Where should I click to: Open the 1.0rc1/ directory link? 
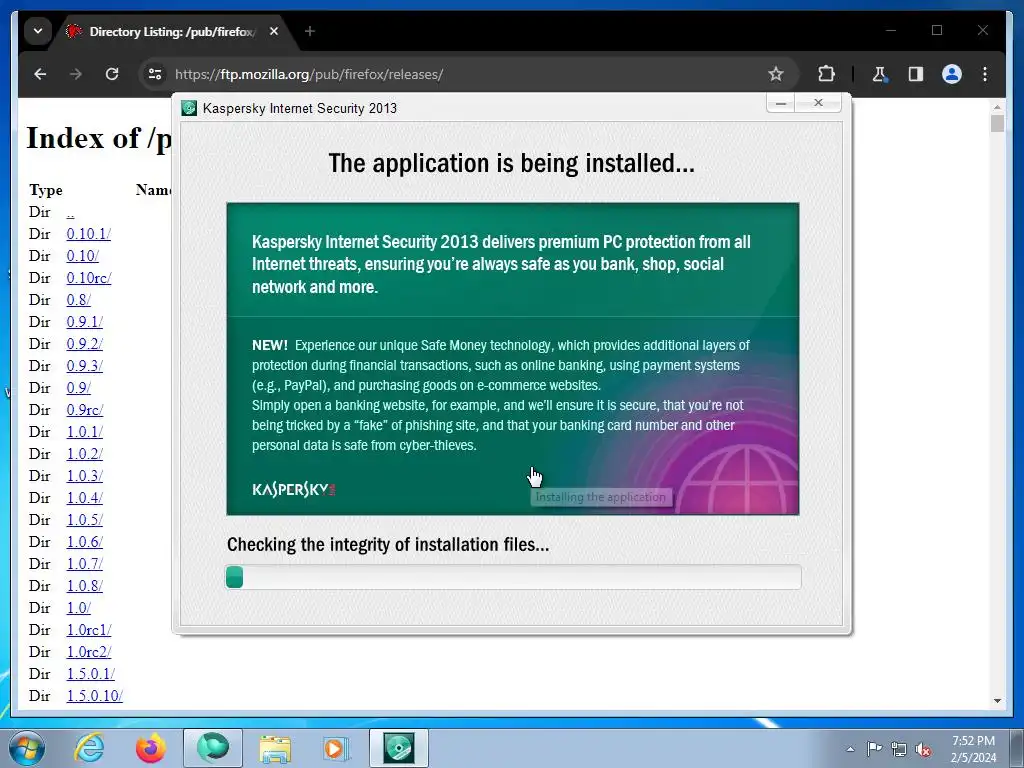tap(89, 630)
